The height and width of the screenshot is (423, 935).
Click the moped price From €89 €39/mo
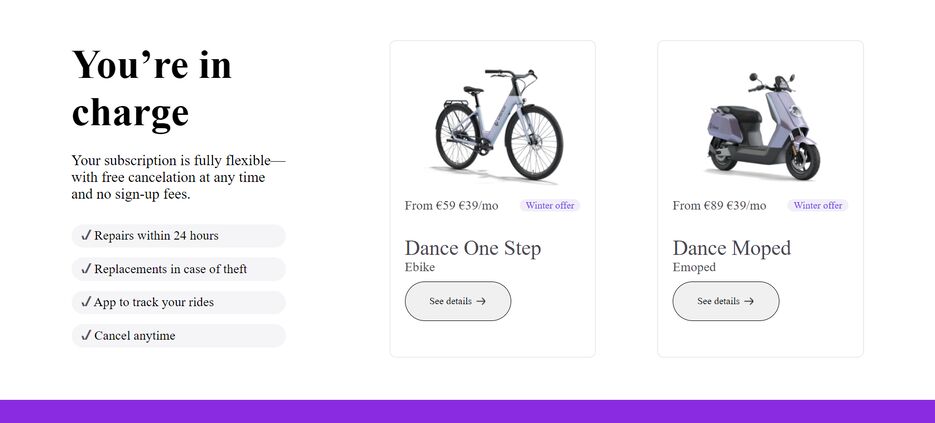point(719,206)
